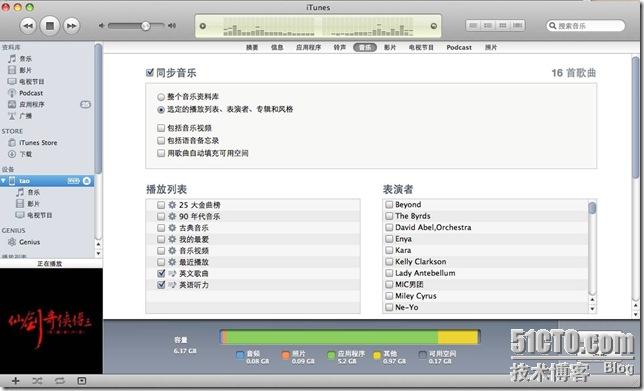Click the next track forward button
Screen dimensions: 644x391
point(71,26)
